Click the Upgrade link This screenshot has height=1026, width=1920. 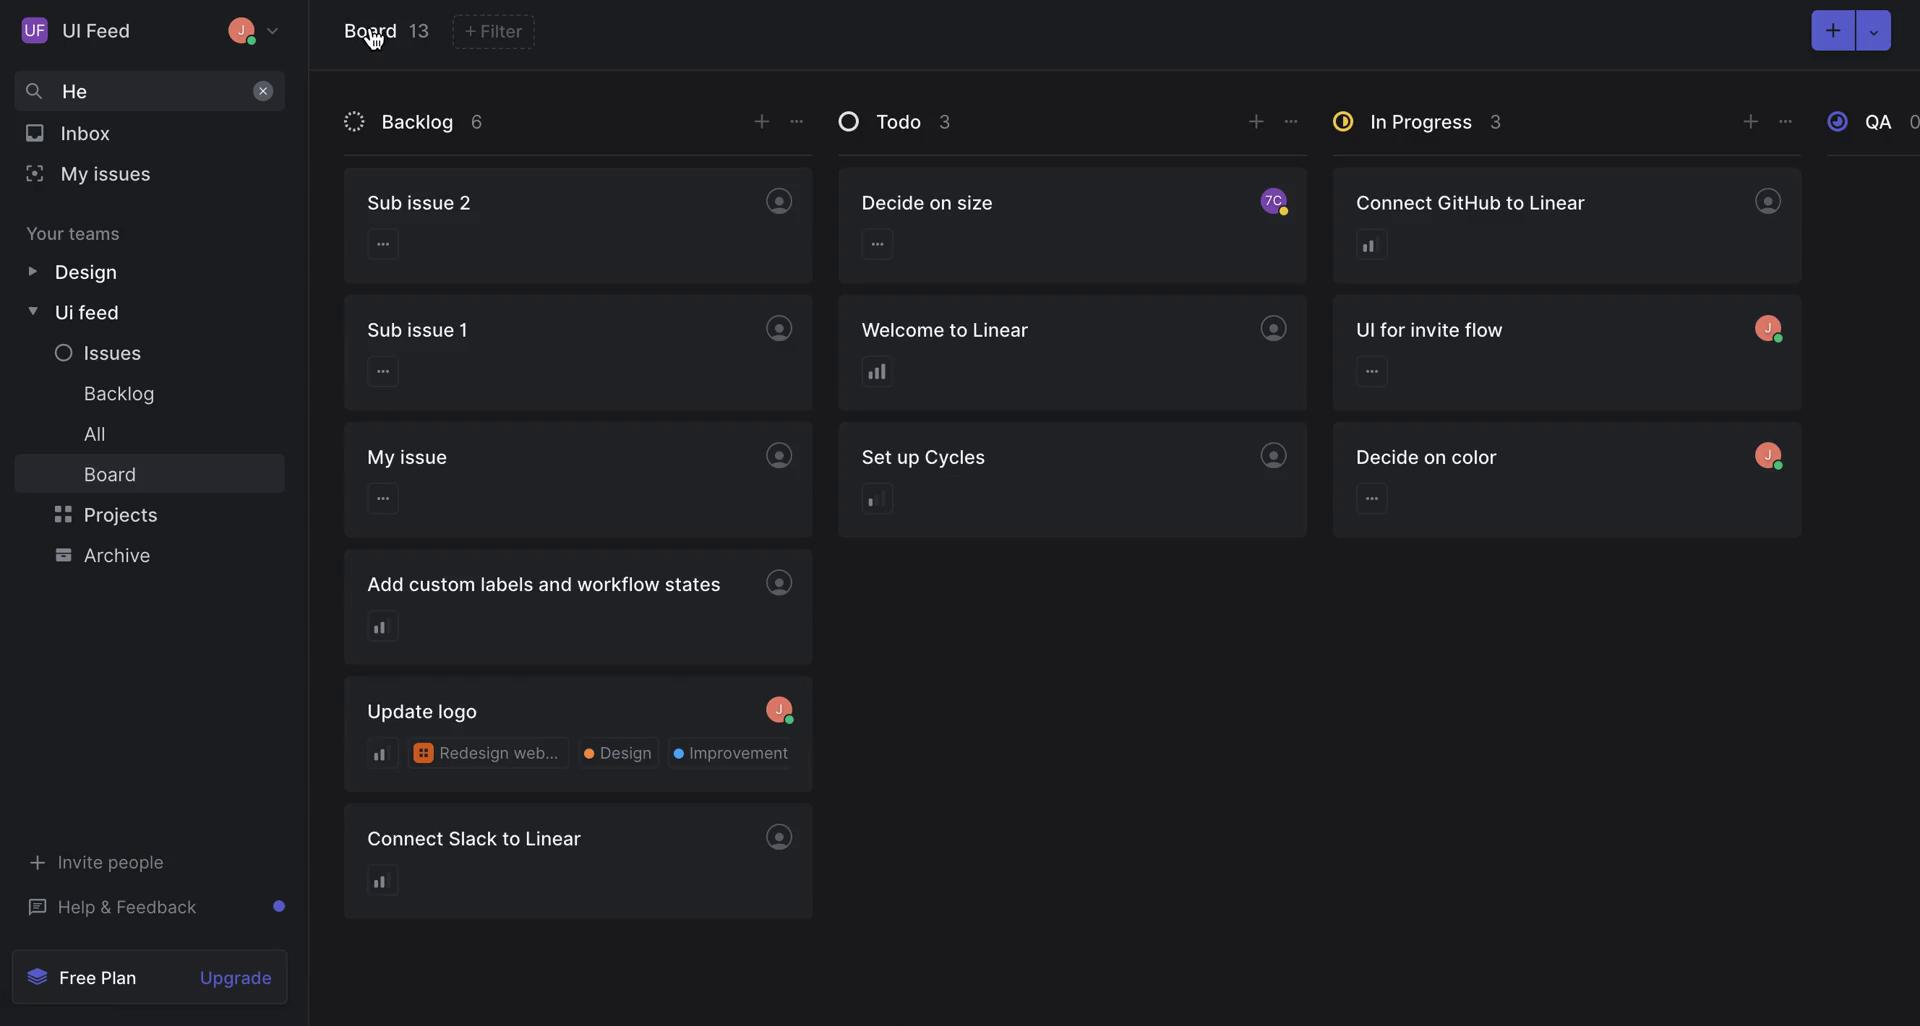(235, 978)
